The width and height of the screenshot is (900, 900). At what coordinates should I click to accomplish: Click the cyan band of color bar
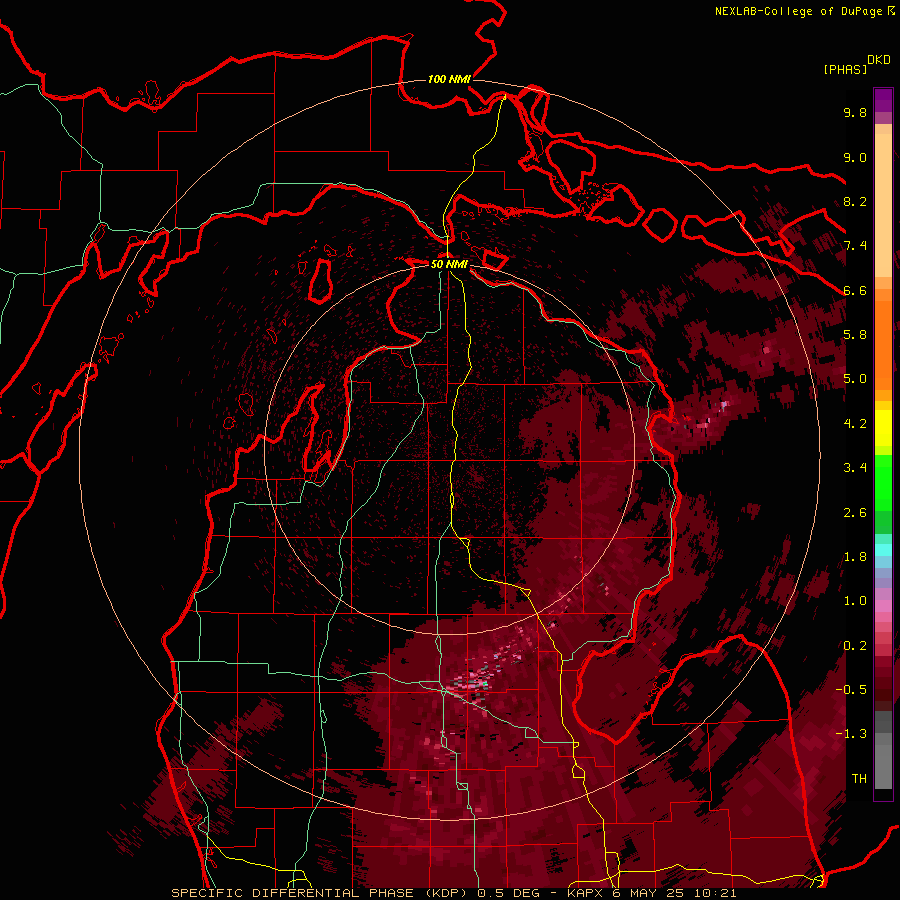pyautogui.click(x=883, y=550)
